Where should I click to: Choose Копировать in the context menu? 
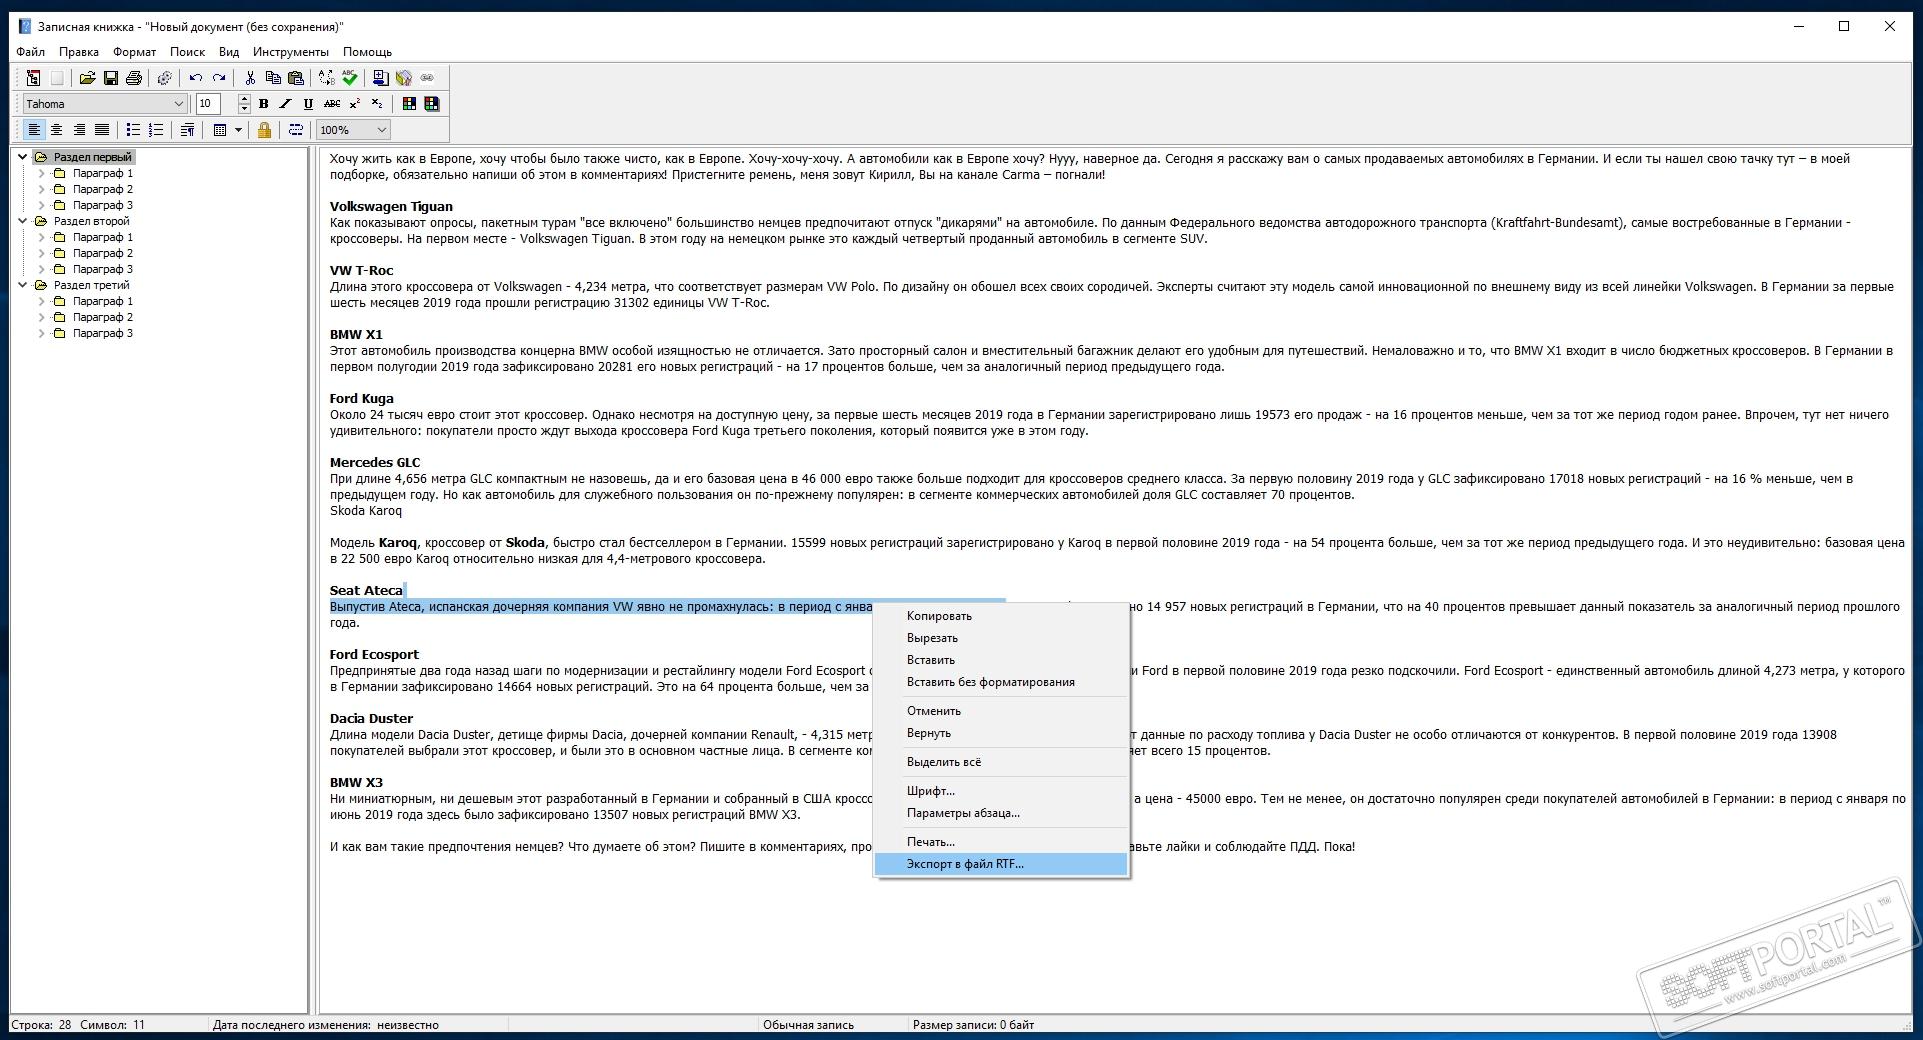click(1001, 616)
